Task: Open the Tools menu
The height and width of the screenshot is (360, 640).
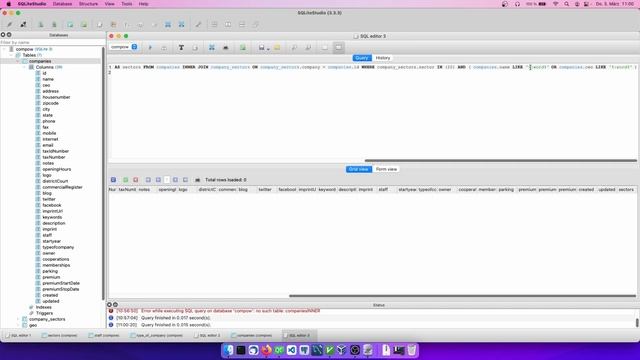Action: click(x=127, y=4)
